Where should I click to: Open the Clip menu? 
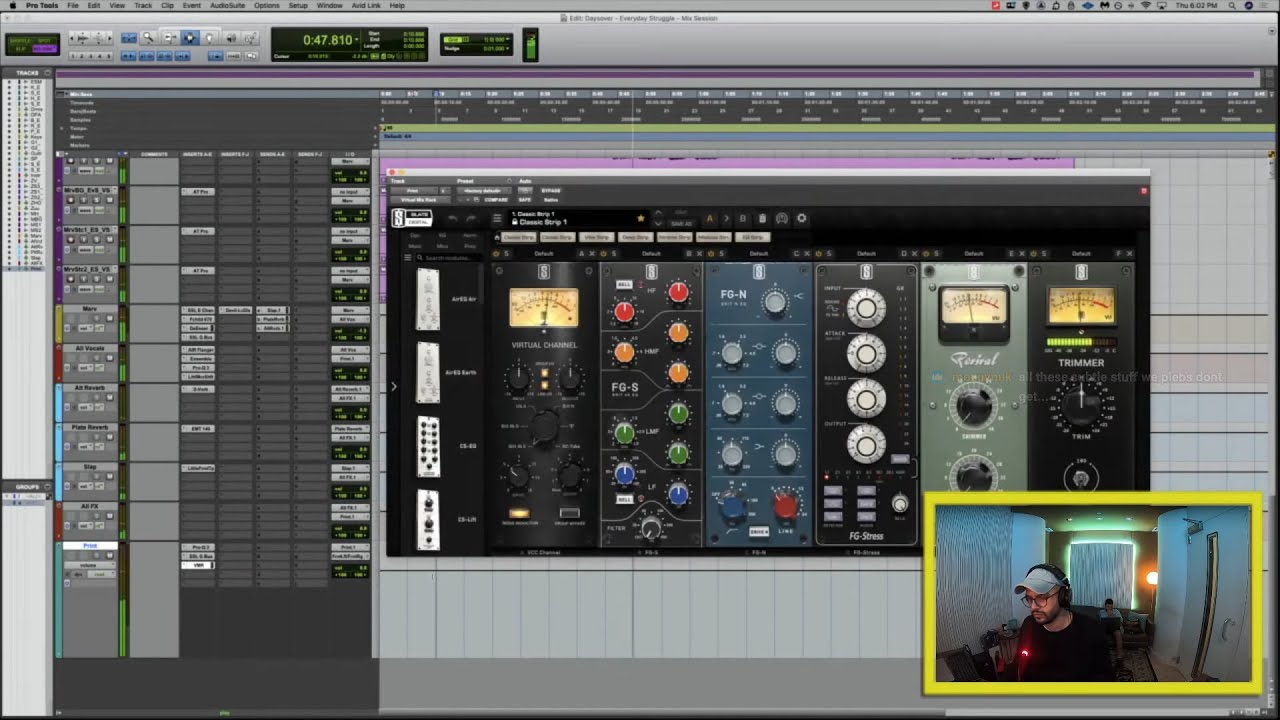(167, 5)
